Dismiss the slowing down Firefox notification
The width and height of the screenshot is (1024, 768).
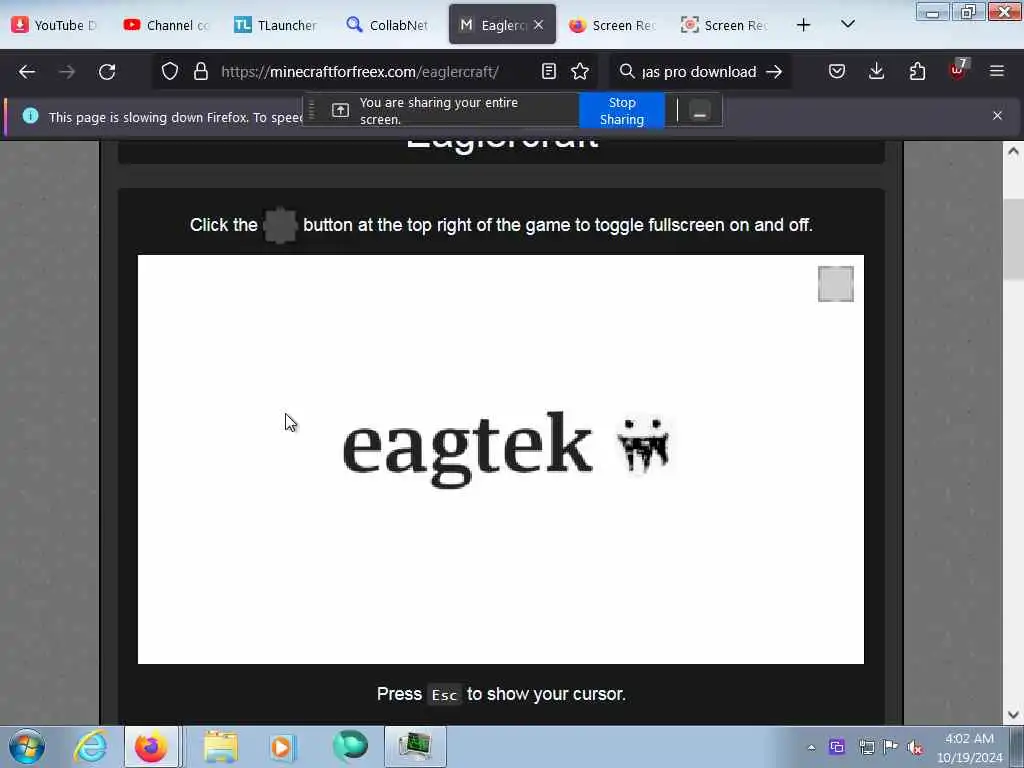(997, 116)
